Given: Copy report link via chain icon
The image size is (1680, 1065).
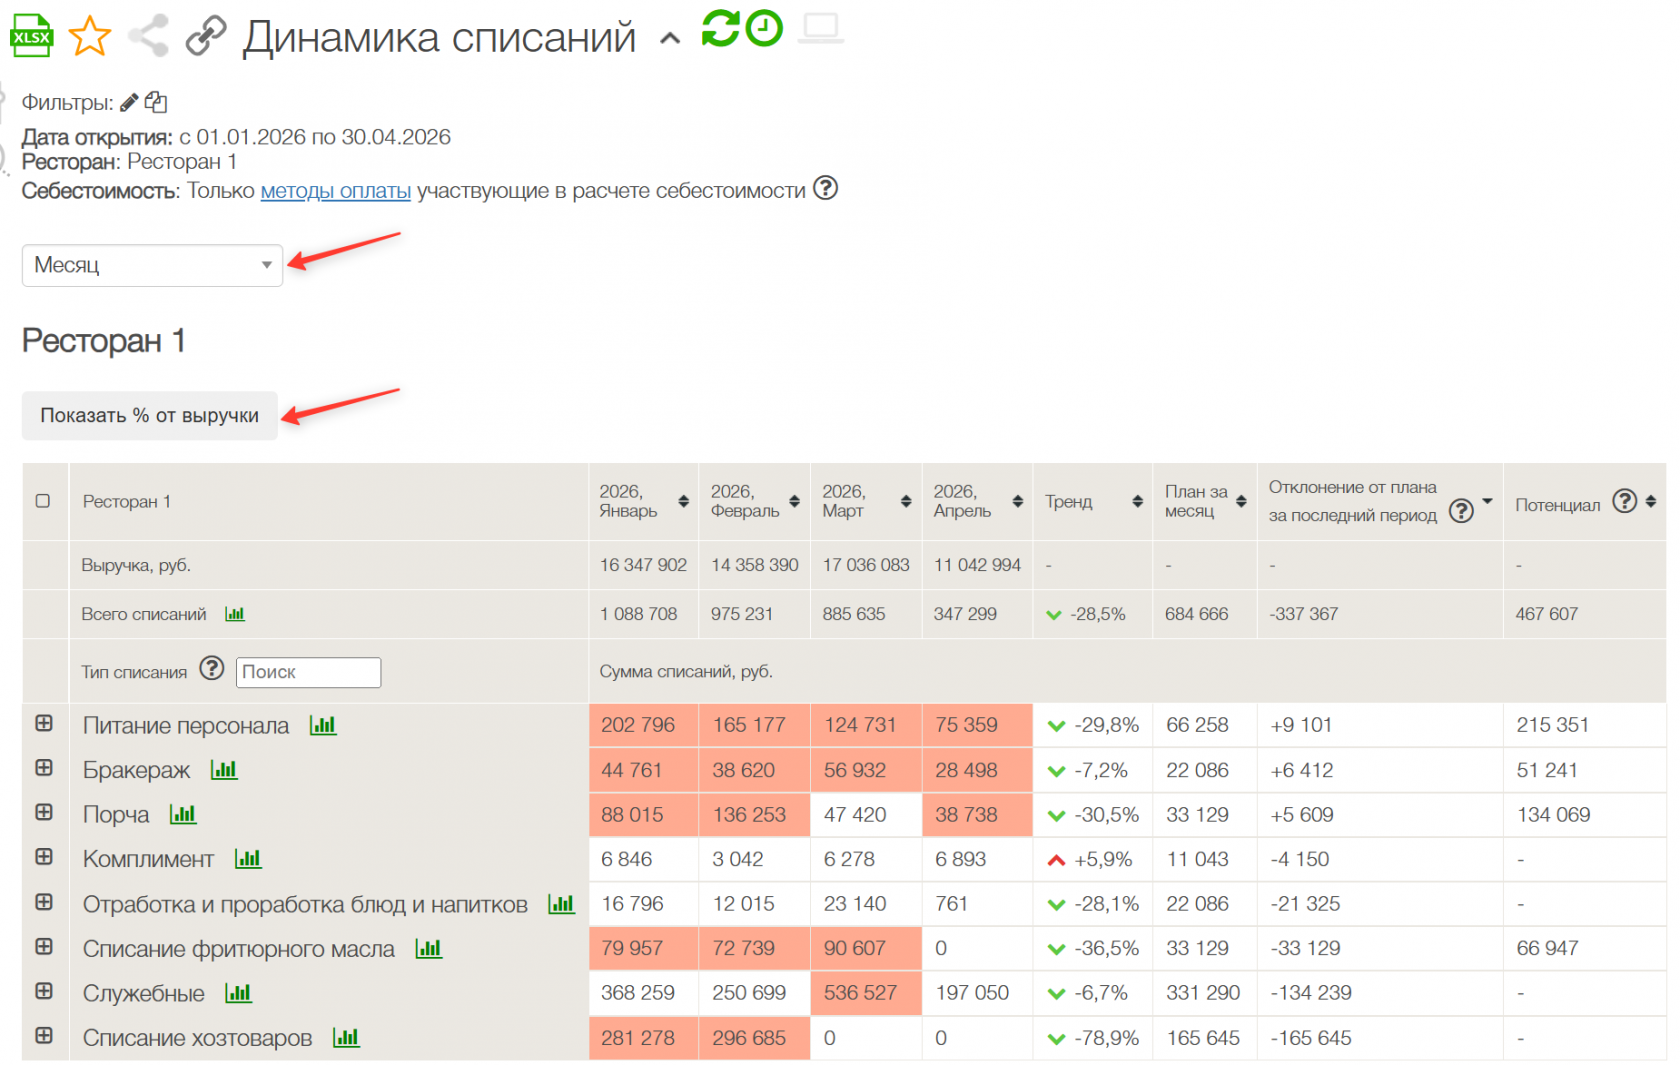Looking at the screenshot, I should [x=206, y=36].
